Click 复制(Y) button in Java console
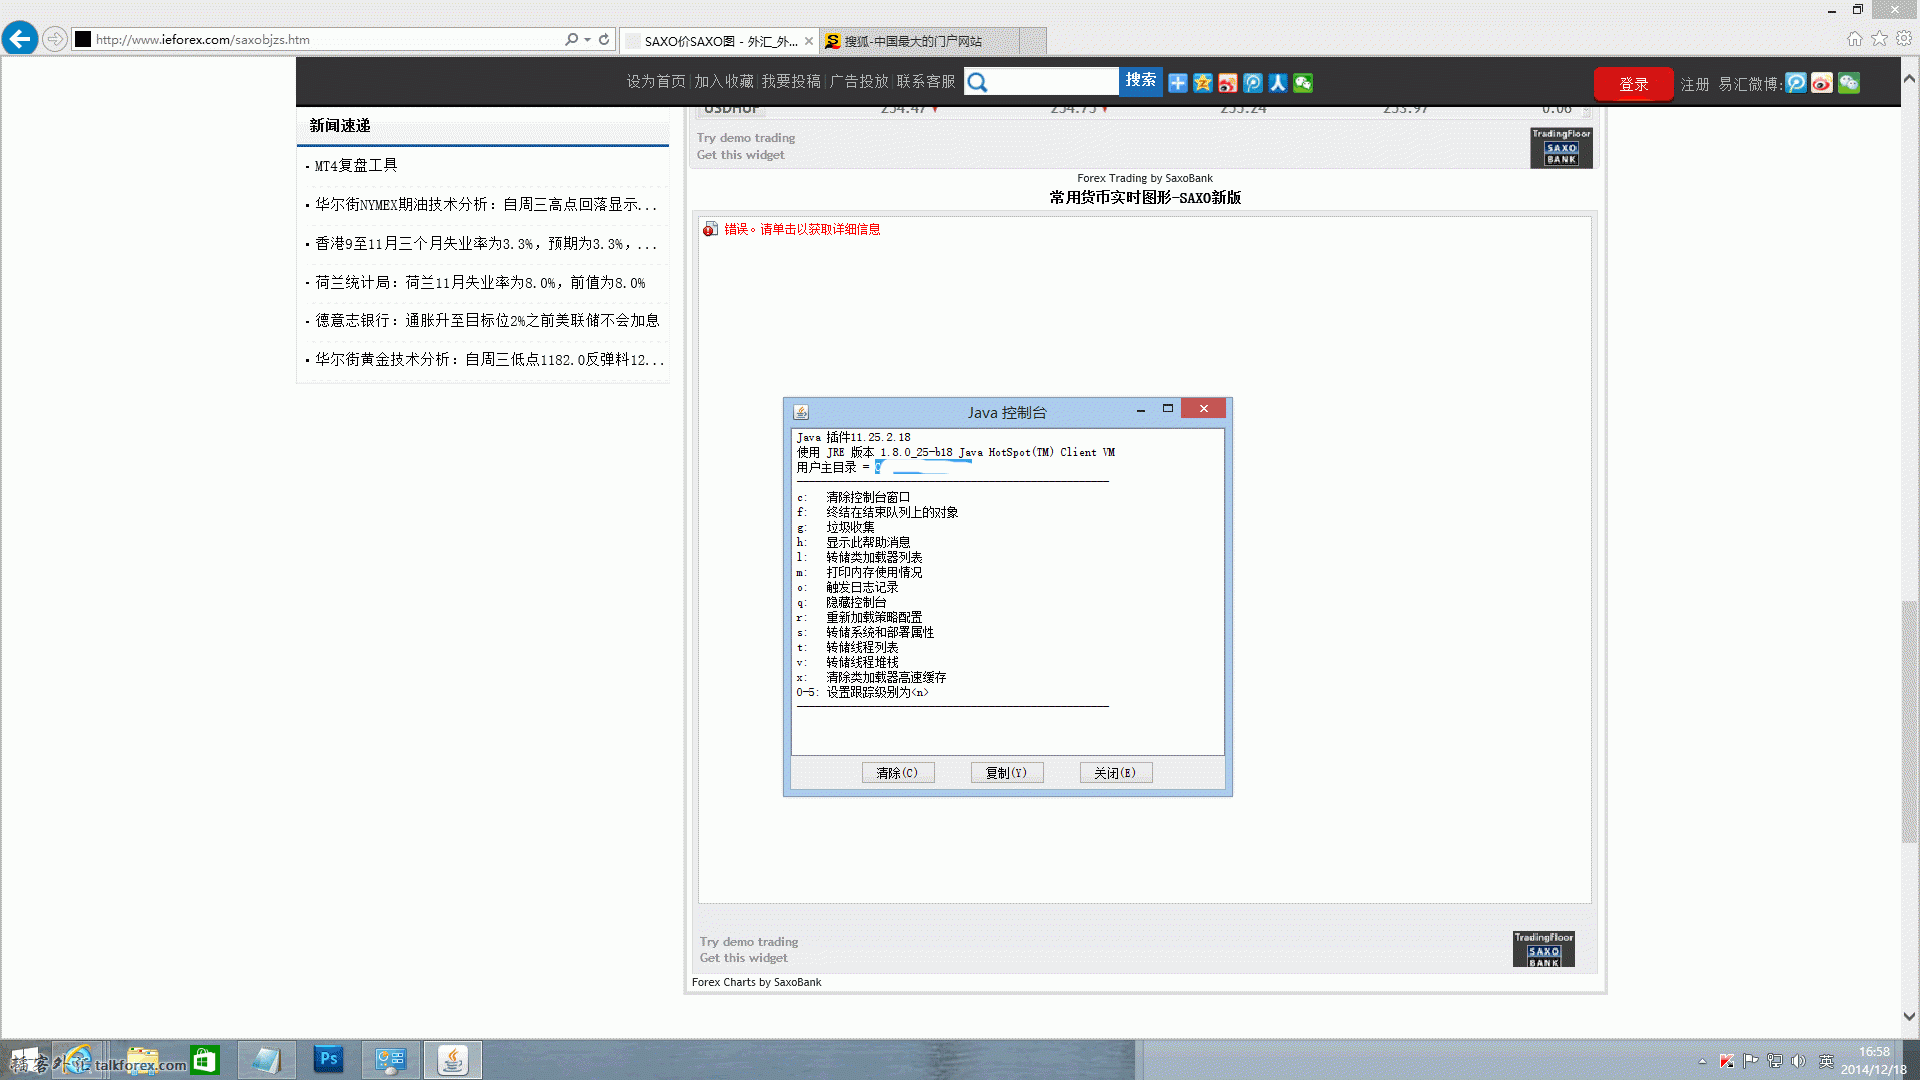The image size is (1920, 1080). pyautogui.click(x=1007, y=773)
